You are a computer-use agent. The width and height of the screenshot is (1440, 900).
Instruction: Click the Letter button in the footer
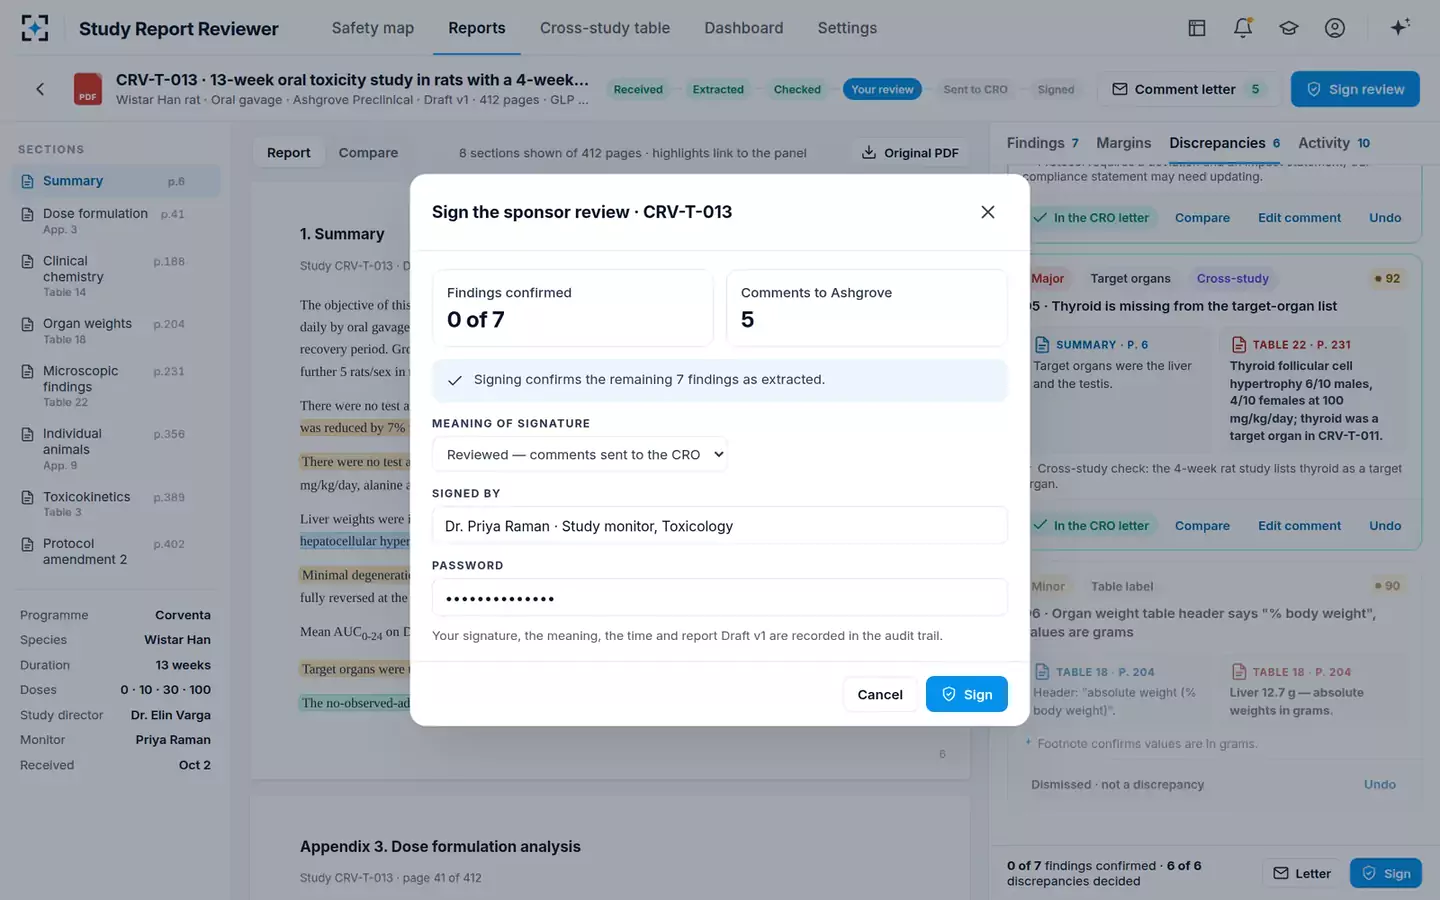[1302, 873]
